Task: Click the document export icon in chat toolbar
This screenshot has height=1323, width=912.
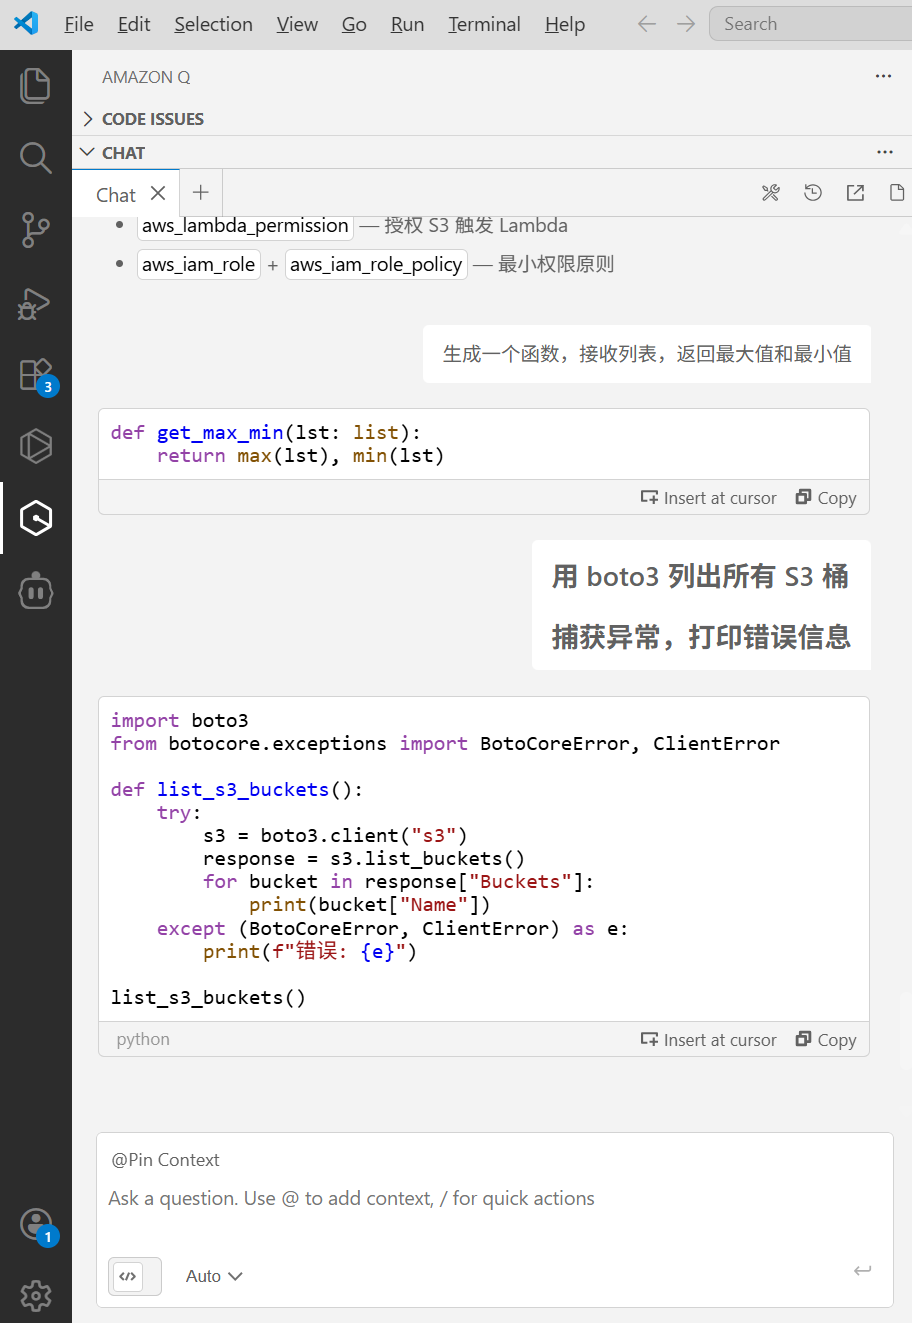Action: [x=897, y=193]
